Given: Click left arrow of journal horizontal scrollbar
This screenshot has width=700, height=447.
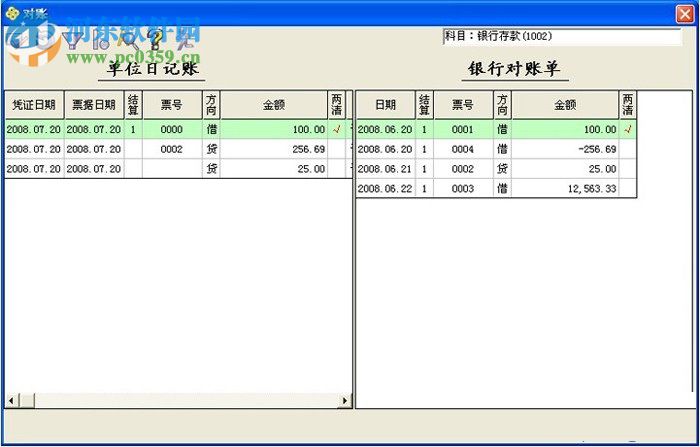Looking at the screenshot, I should pyautogui.click(x=12, y=401).
